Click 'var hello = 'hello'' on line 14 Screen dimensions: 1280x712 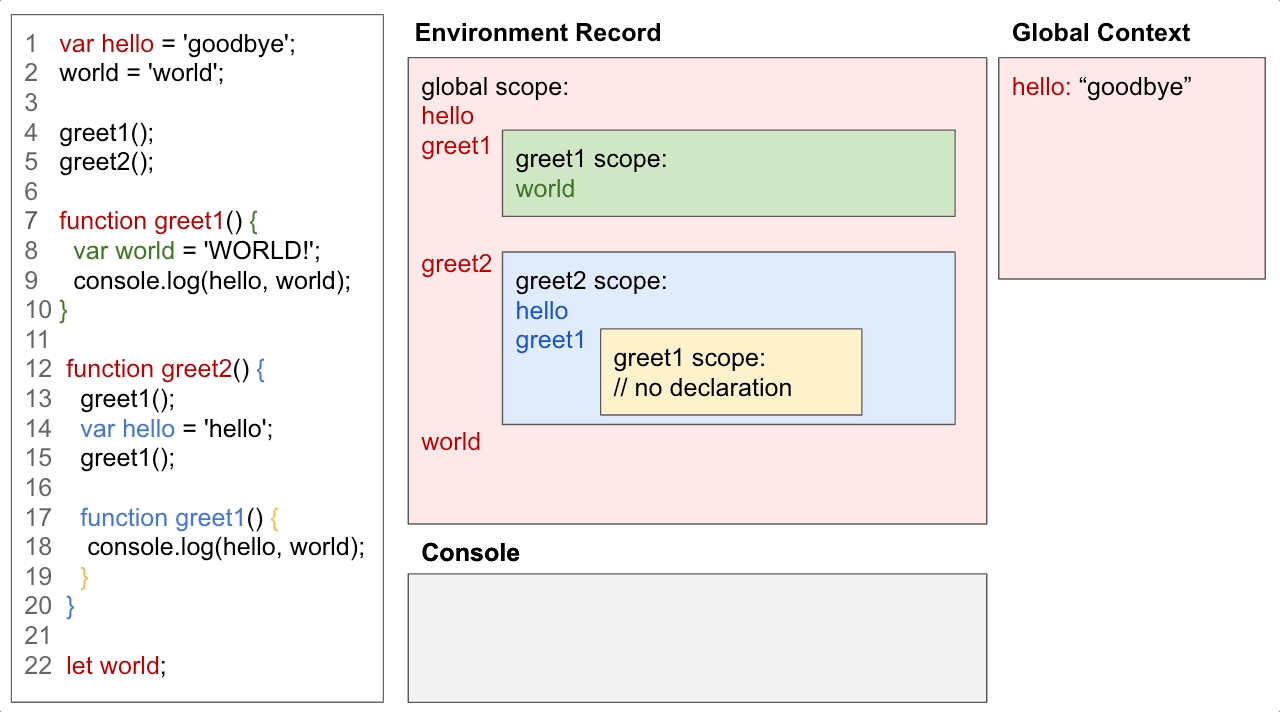(177, 429)
